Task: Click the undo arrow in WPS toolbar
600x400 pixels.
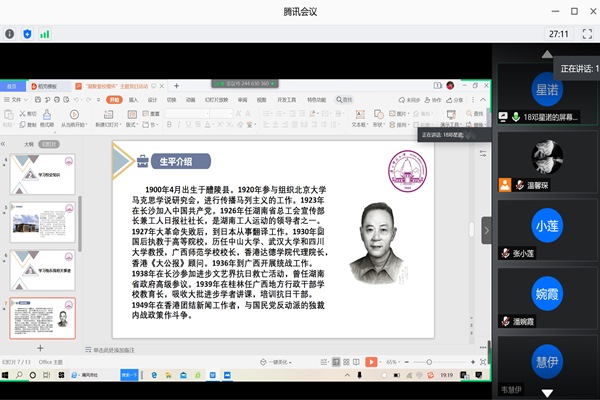Action: click(76, 100)
